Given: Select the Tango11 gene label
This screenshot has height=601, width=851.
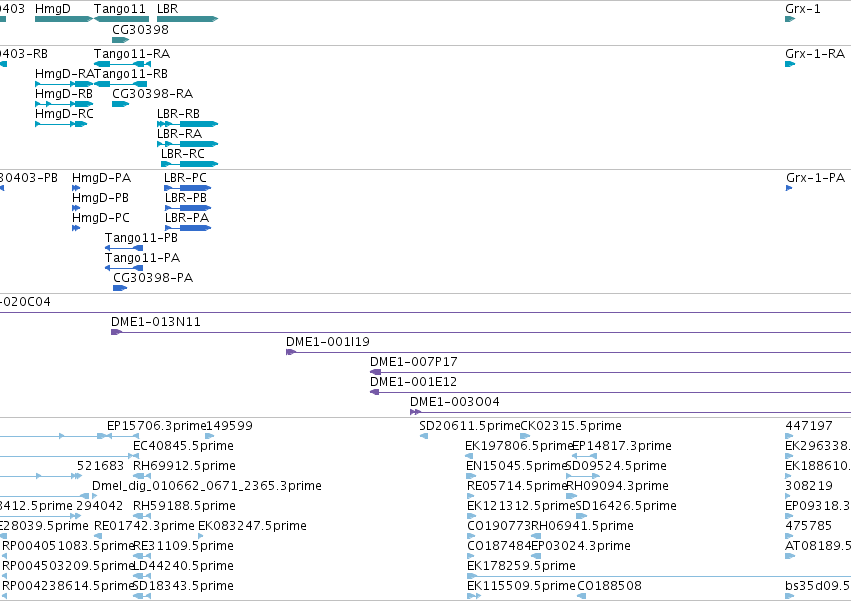Looking at the screenshot, I should click(x=119, y=9).
